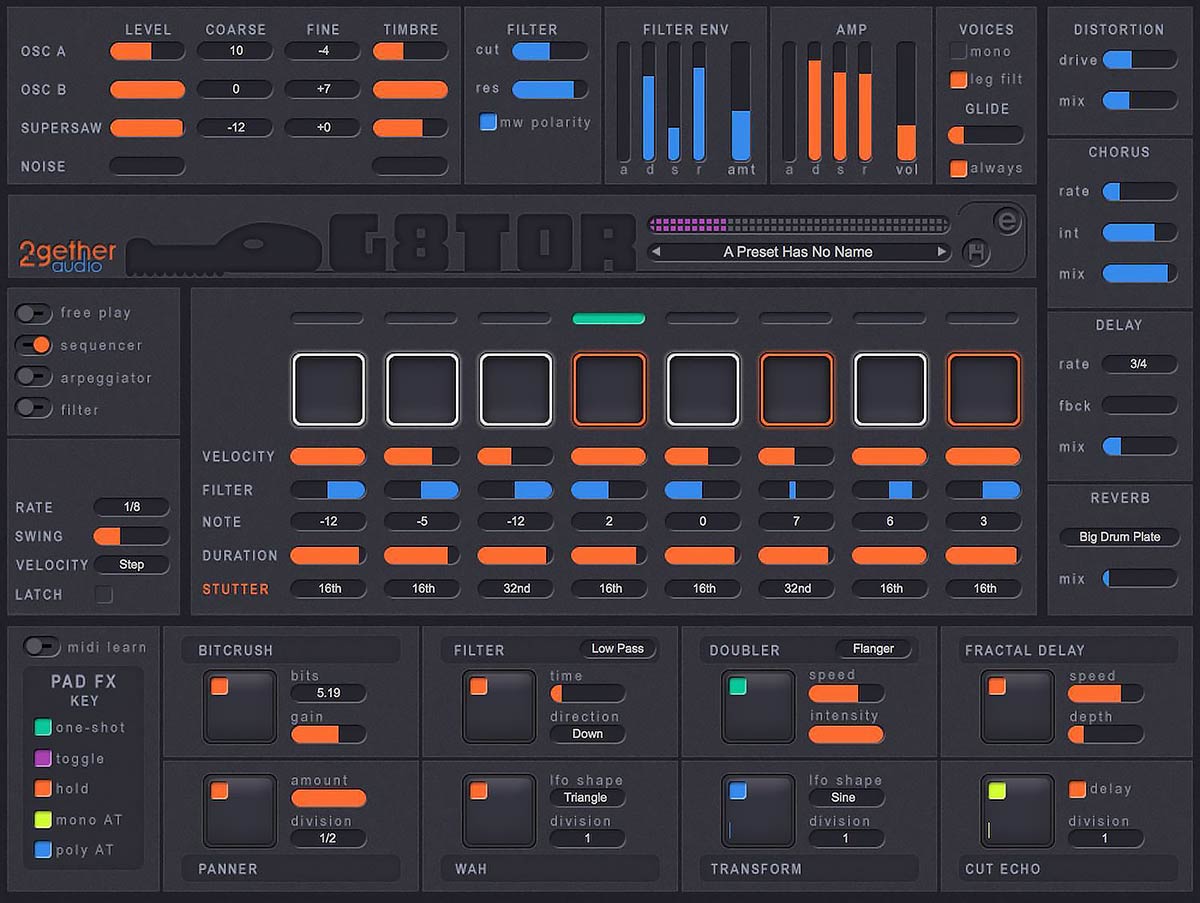Enable free play mode
This screenshot has height=903, width=1200.
click(x=33, y=312)
